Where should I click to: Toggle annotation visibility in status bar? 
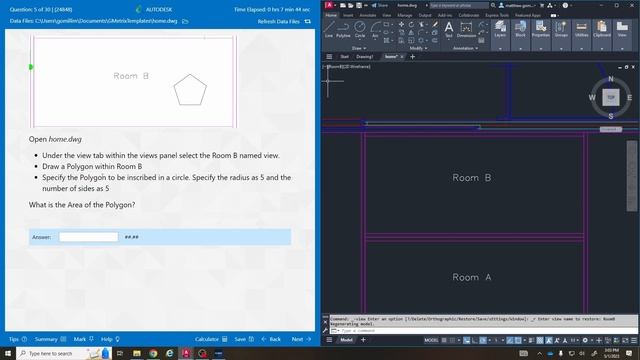coord(549,340)
